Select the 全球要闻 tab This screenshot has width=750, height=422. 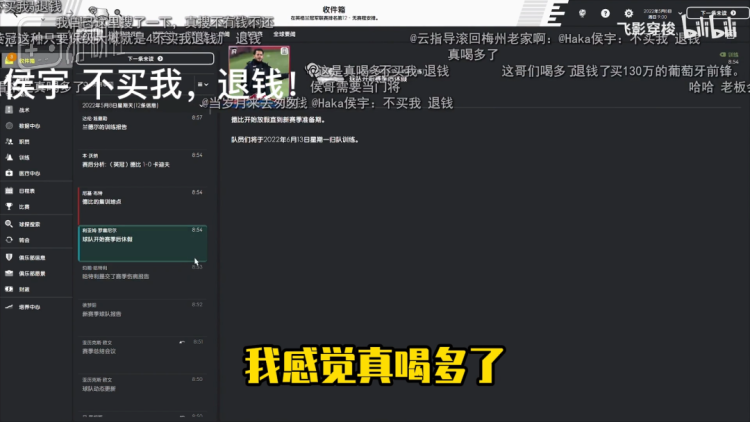point(284,34)
